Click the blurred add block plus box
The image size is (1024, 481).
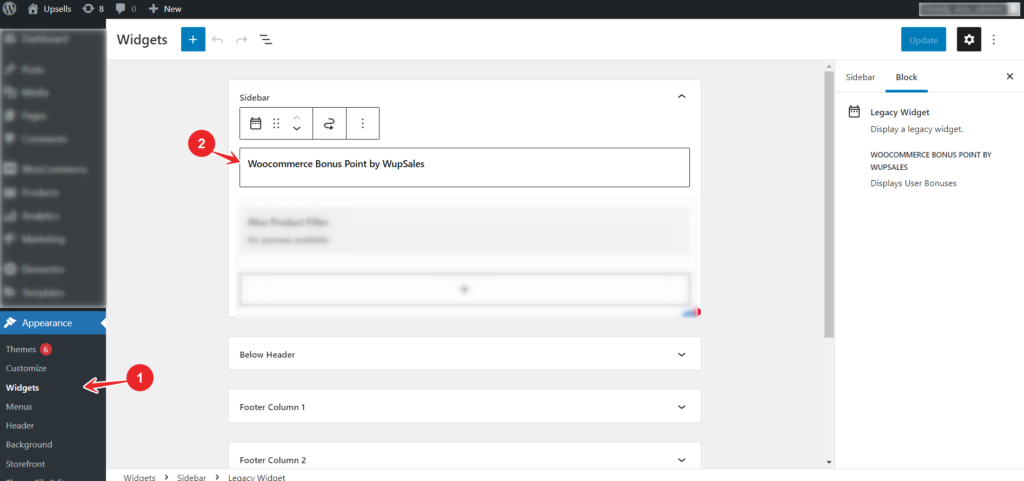point(464,289)
